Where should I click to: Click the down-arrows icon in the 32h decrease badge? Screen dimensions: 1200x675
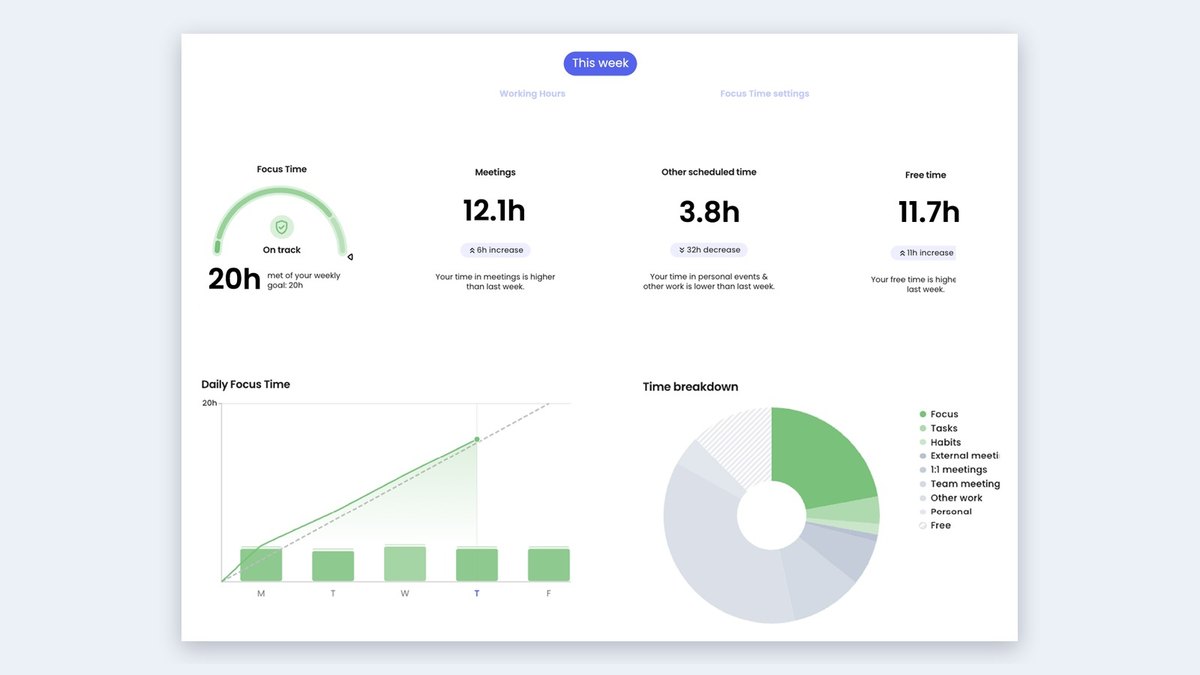point(681,250)
